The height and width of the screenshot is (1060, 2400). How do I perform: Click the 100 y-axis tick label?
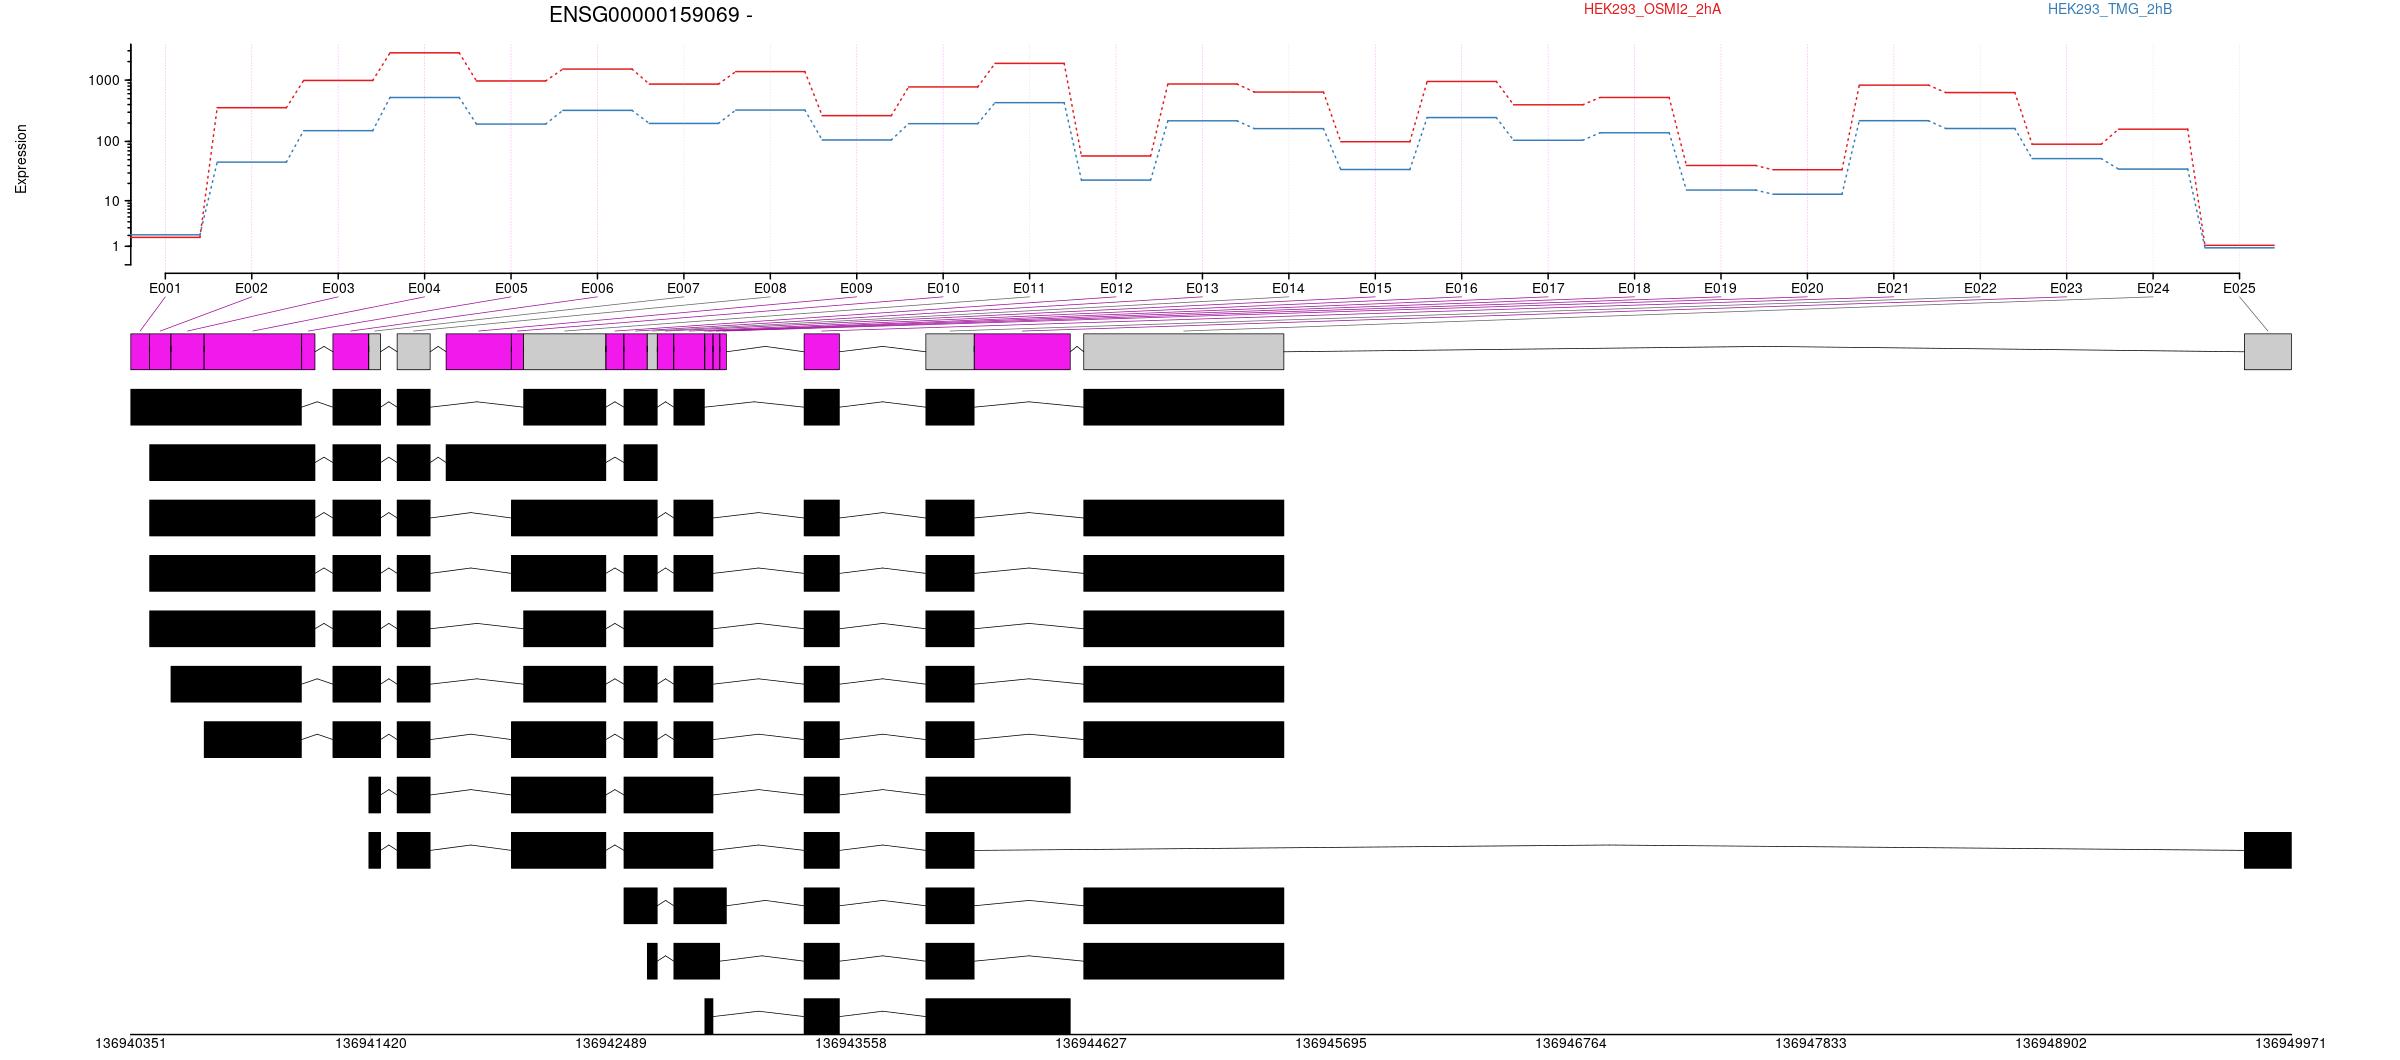108,142
